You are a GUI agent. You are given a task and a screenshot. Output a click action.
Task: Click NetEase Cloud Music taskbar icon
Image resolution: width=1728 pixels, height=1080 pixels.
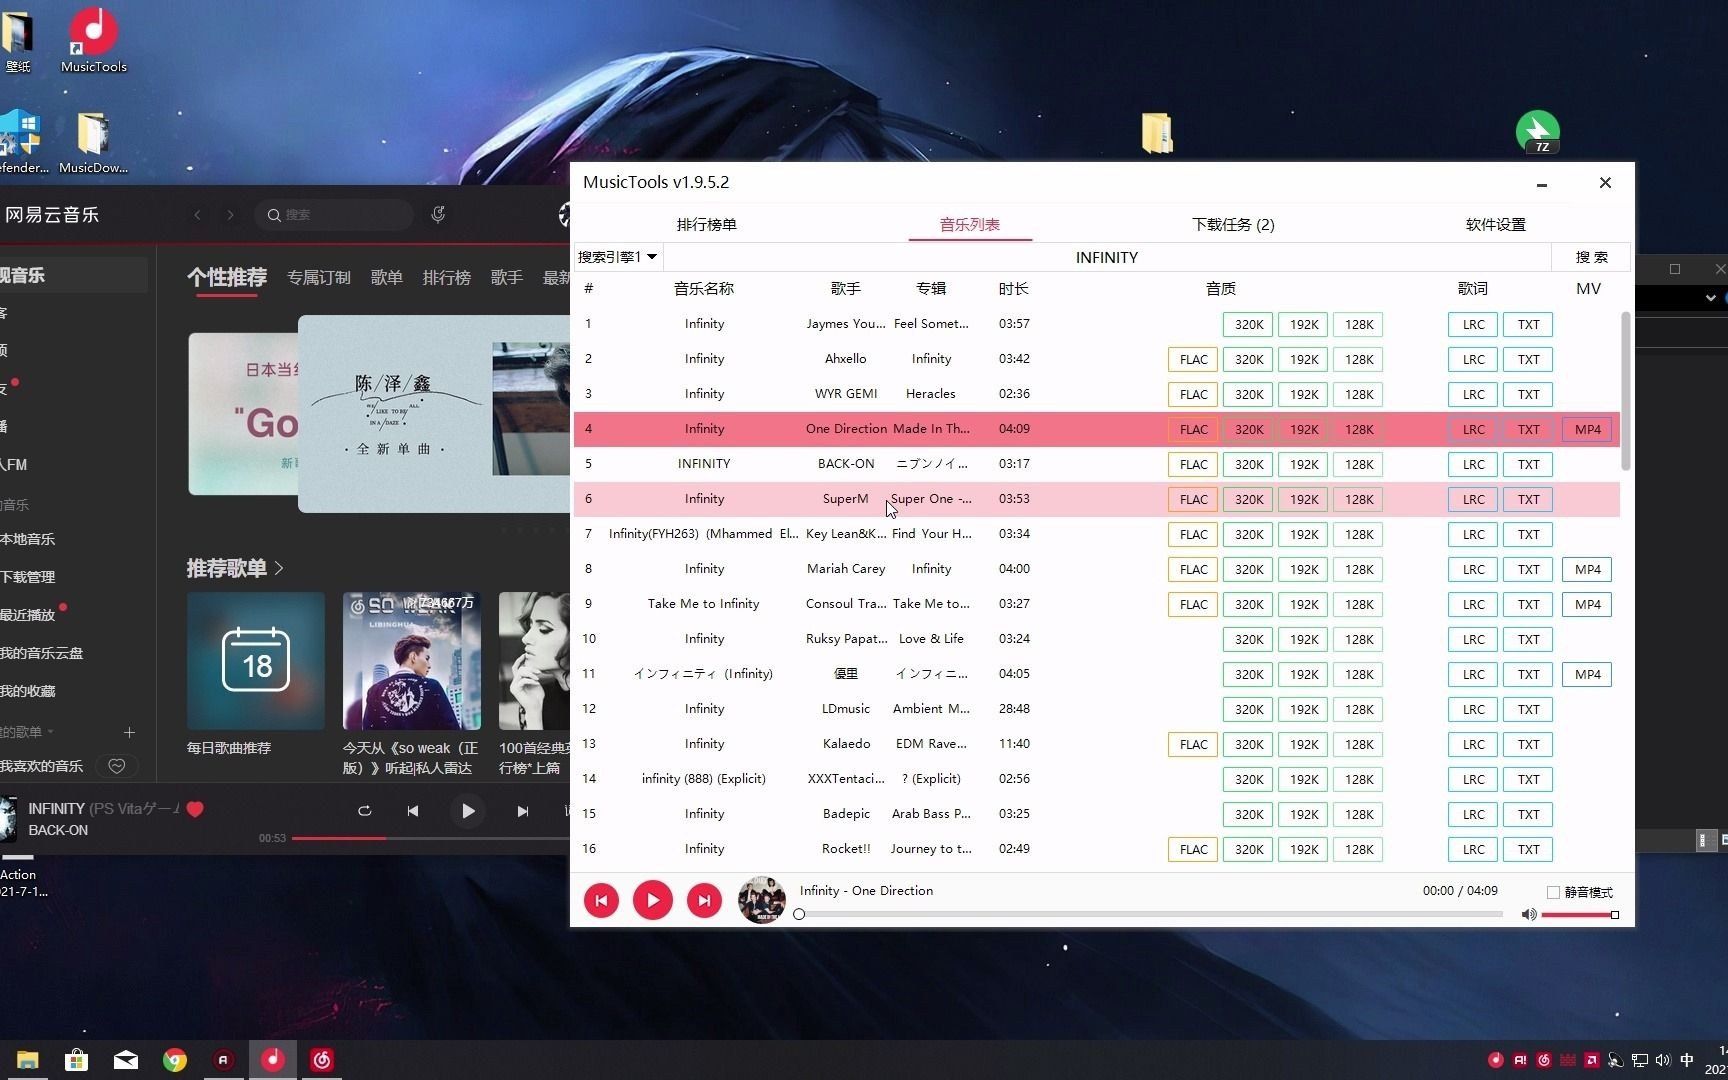[322, 1060]
